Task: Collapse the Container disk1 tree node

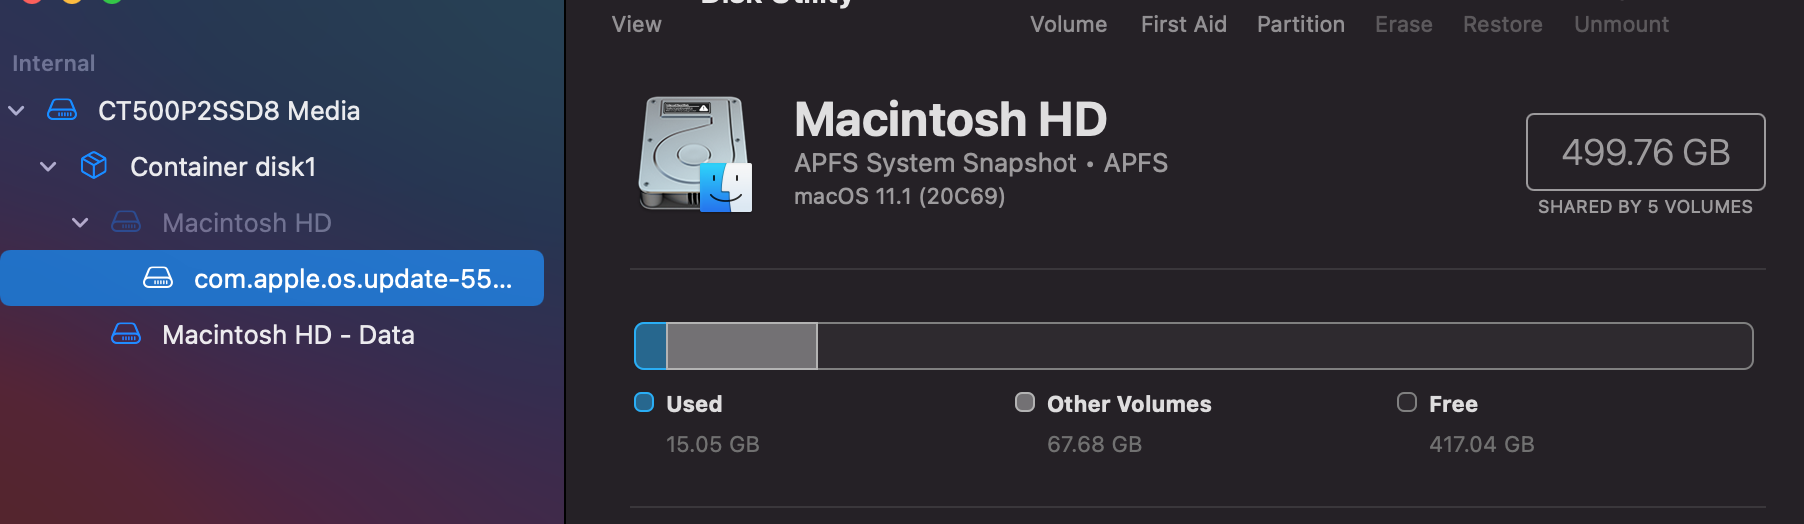Action: pos(48,166)
